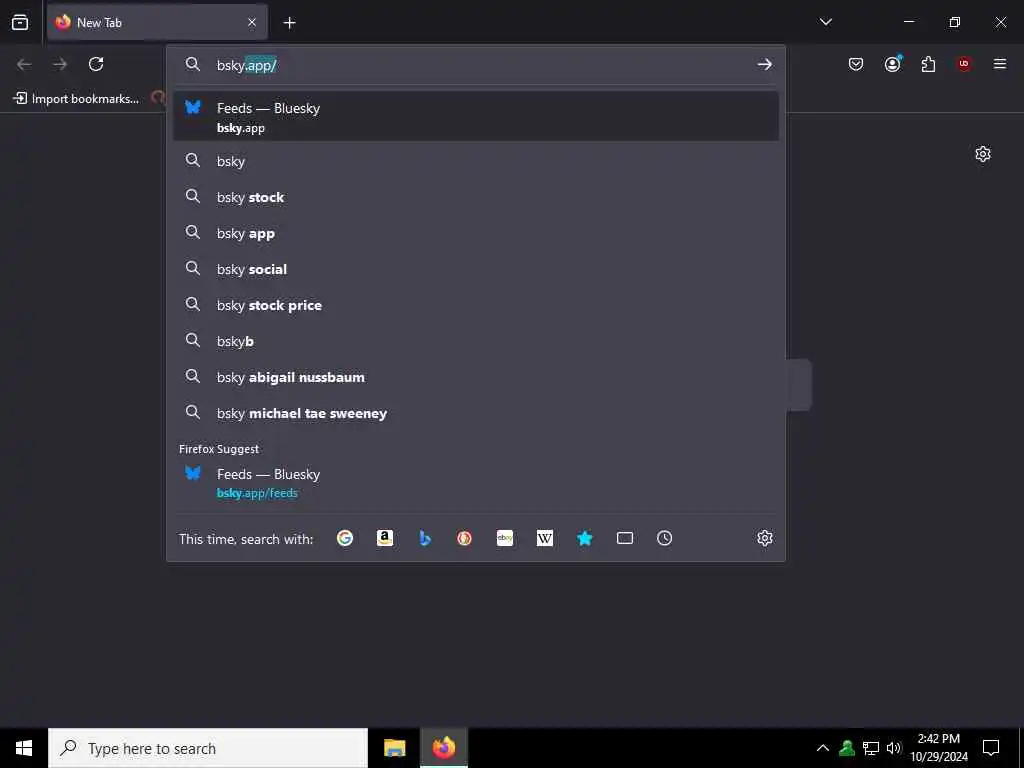Viewport: 1024px width, 768px height.
Task: Search this time with DuckDuckGo
Action: (464, 538)
